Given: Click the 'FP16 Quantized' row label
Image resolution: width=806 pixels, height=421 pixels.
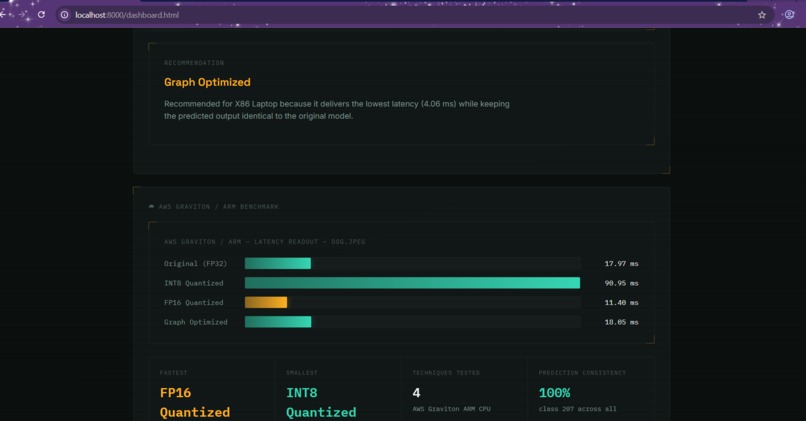Looking at the screenshot, I should click(x=194, y=303).
